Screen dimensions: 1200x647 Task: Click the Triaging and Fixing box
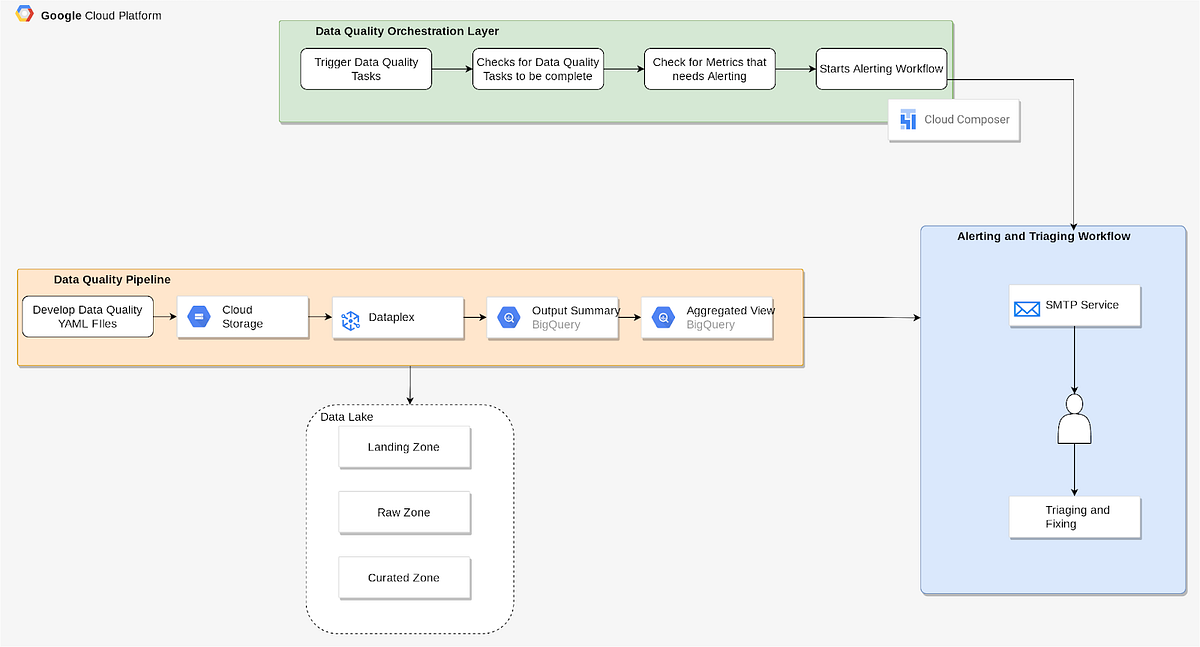pos(1074,517)
